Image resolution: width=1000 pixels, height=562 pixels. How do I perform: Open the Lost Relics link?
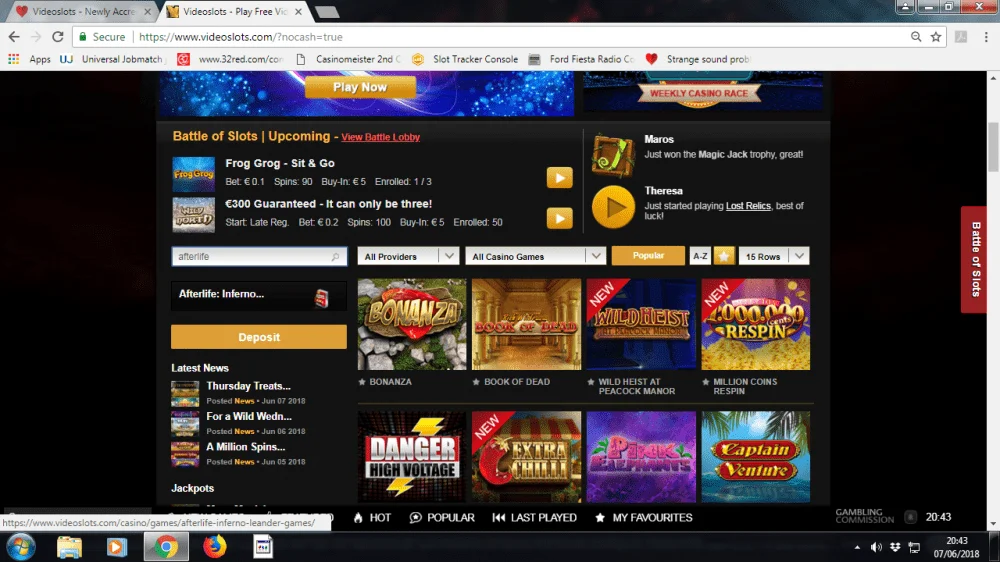748,206
